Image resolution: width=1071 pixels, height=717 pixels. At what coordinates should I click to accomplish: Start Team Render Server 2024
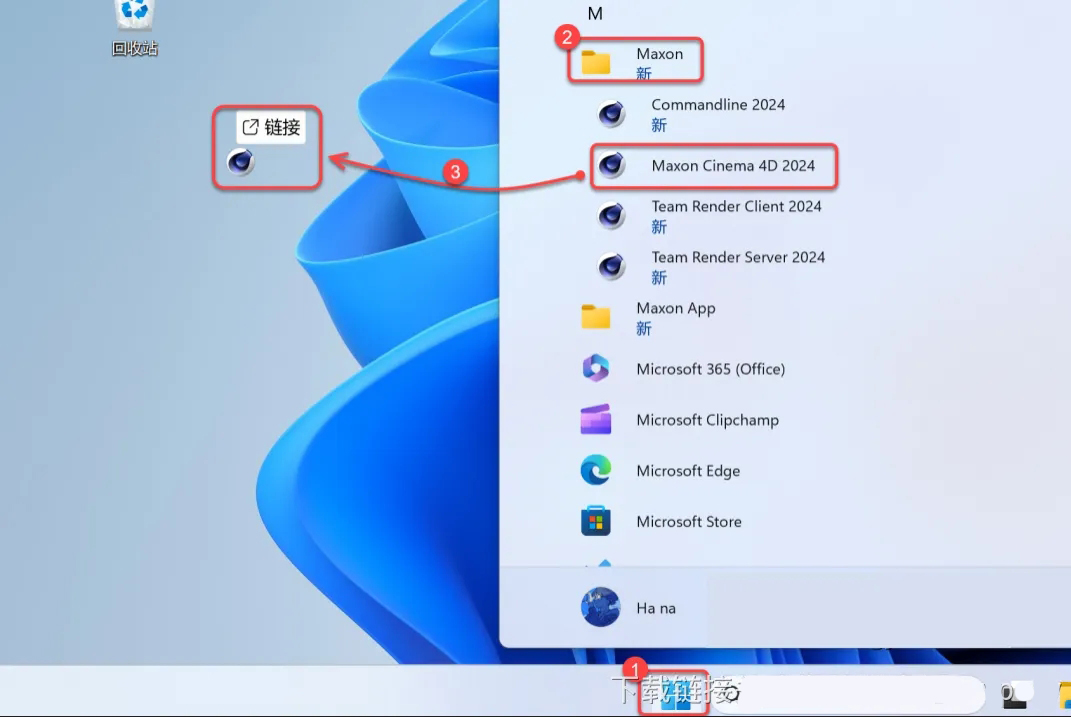click(x=738, y=257)
